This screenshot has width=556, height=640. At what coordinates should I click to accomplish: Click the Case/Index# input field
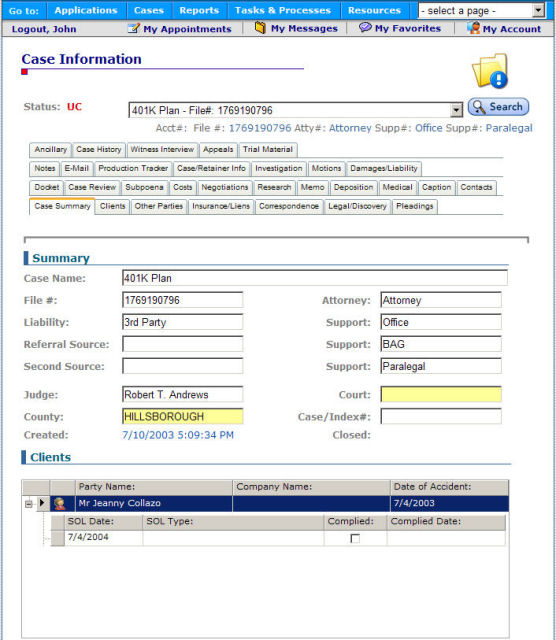pyautogui.click(x=441, y=417)
